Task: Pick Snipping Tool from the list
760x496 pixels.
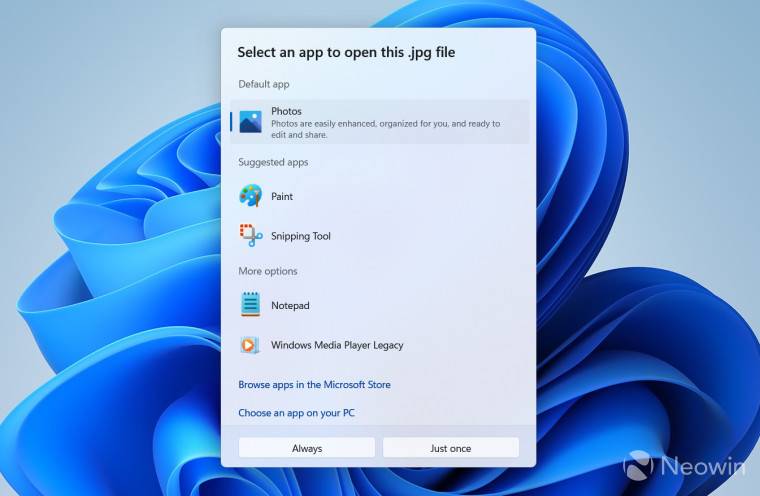Action: pyautogui.click(x=301, y=236)
